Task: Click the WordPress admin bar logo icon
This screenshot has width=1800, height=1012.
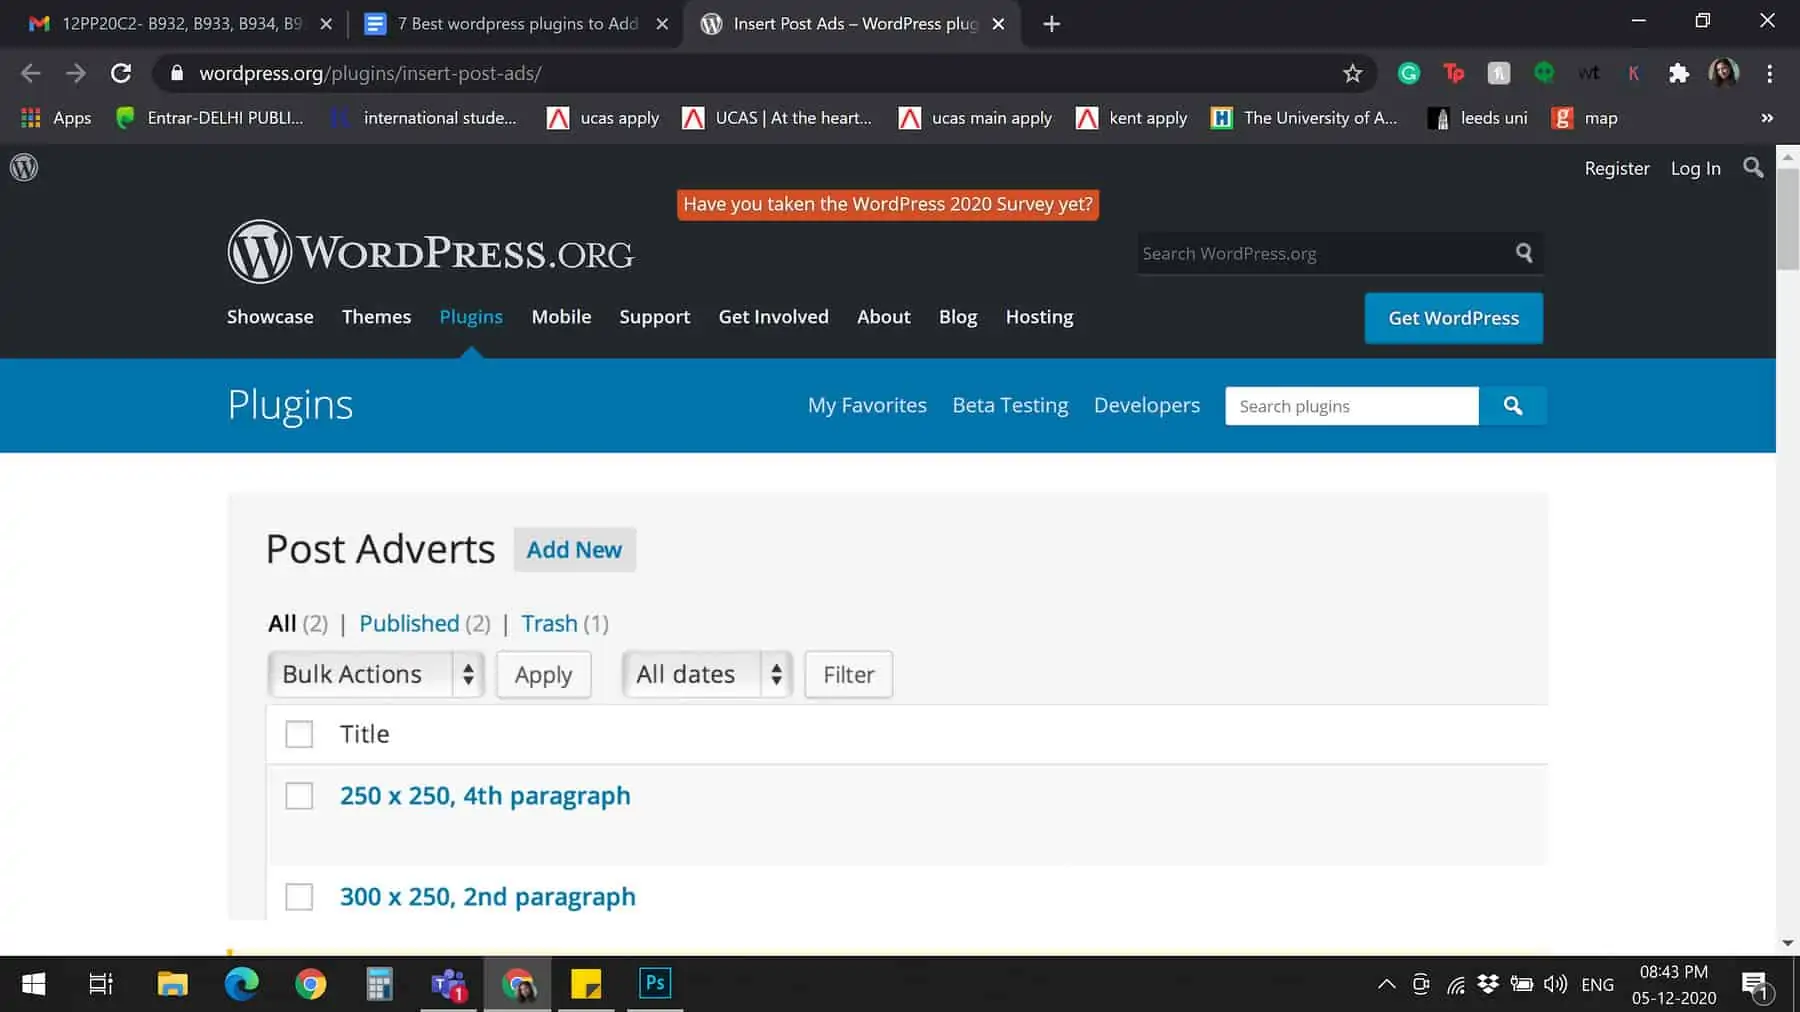Action: point(24,167)
